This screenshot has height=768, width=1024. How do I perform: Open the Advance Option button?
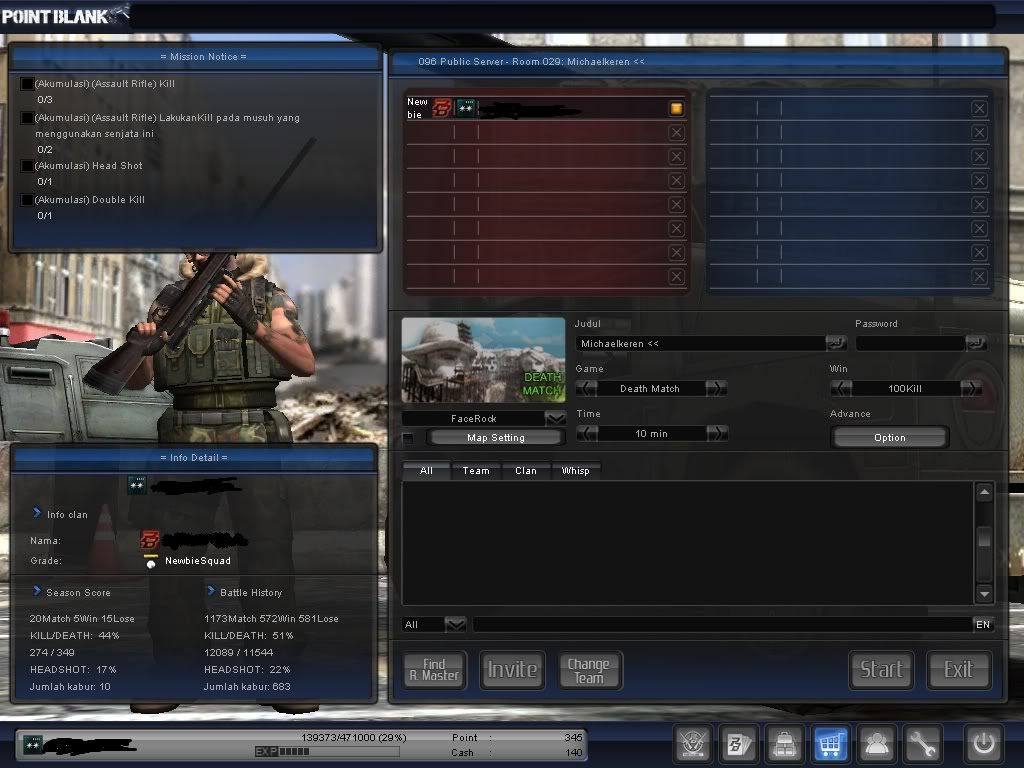point(889,438)
